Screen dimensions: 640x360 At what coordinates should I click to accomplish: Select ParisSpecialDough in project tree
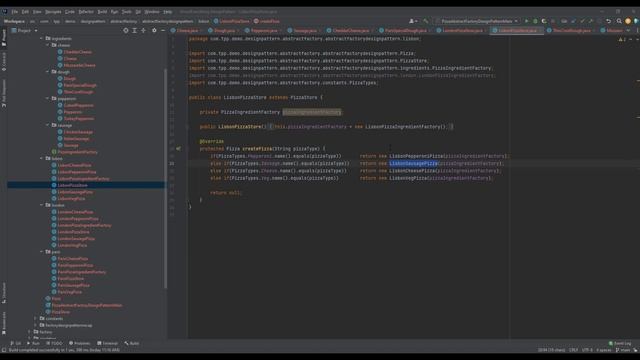80,85
